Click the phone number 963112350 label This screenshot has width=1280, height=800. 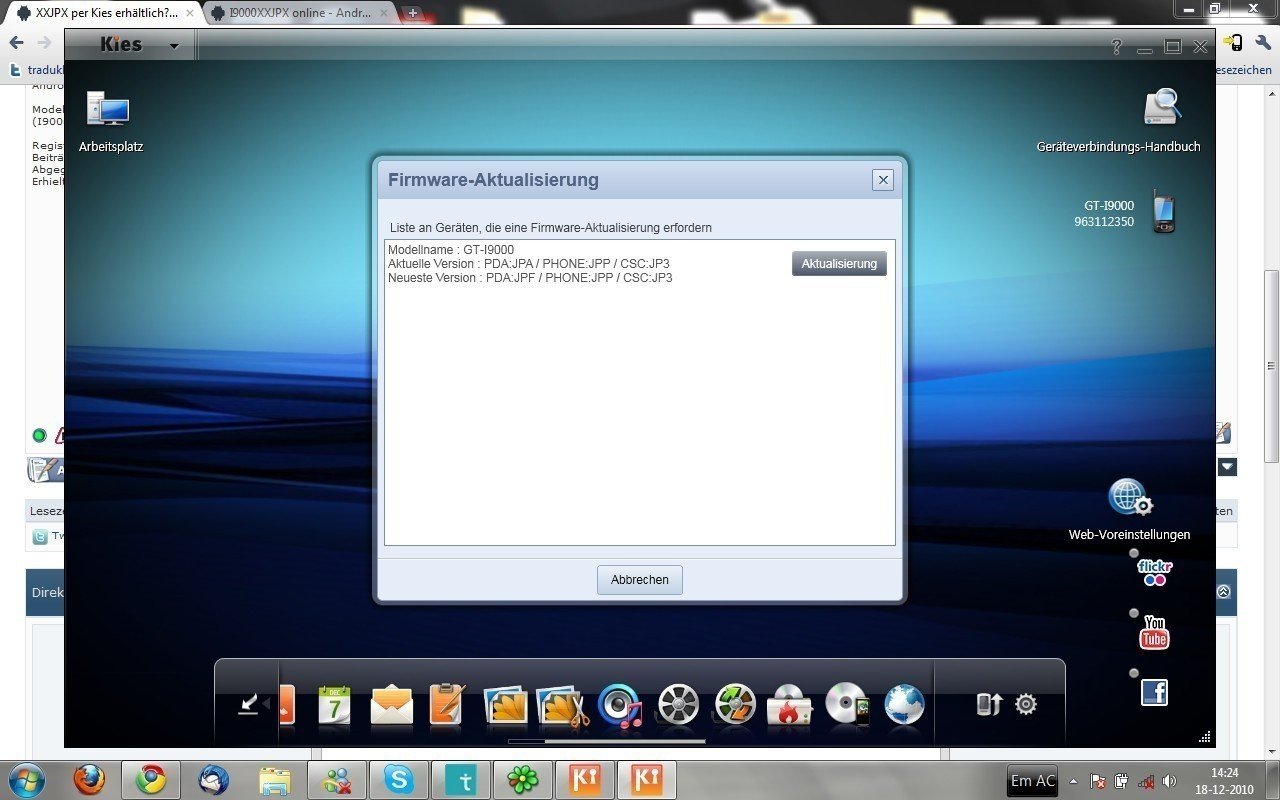coord(1104,221)
